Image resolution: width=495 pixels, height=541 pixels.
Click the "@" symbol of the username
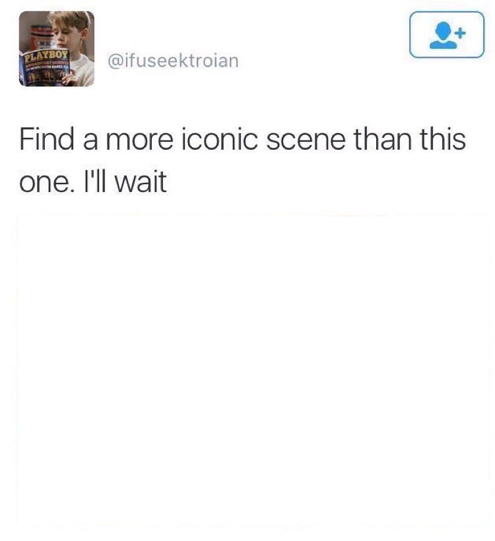(115, 61)
